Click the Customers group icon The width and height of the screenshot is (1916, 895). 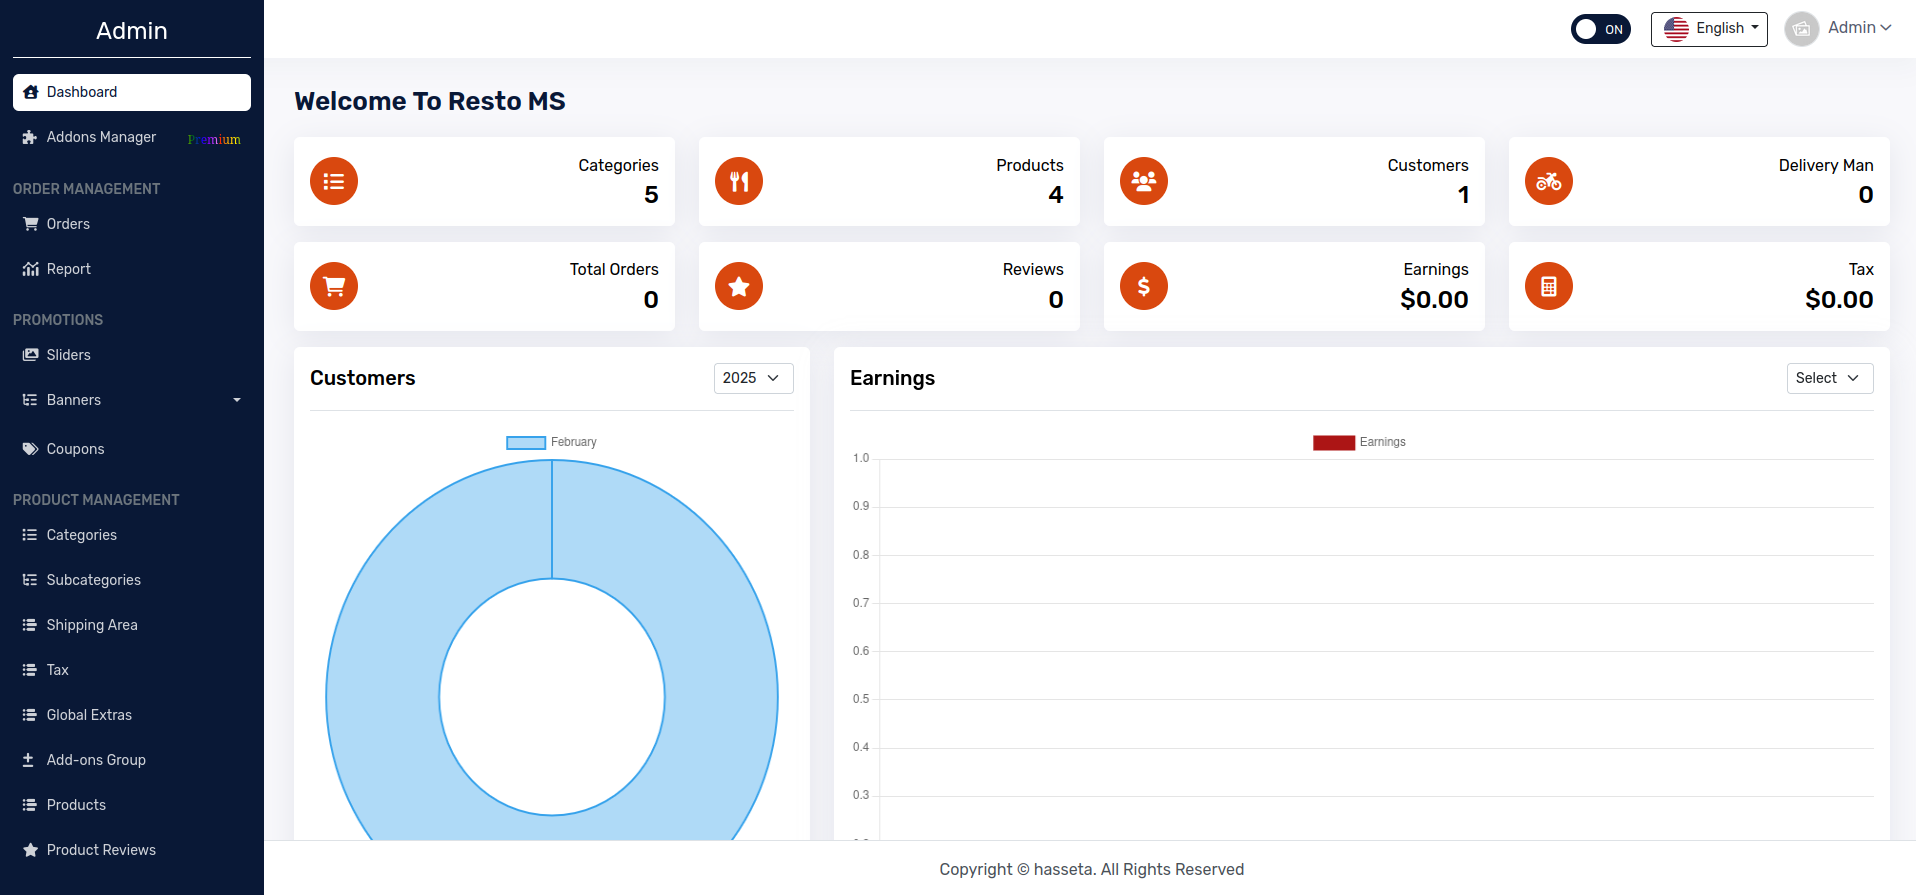(x=1144, y=182)
